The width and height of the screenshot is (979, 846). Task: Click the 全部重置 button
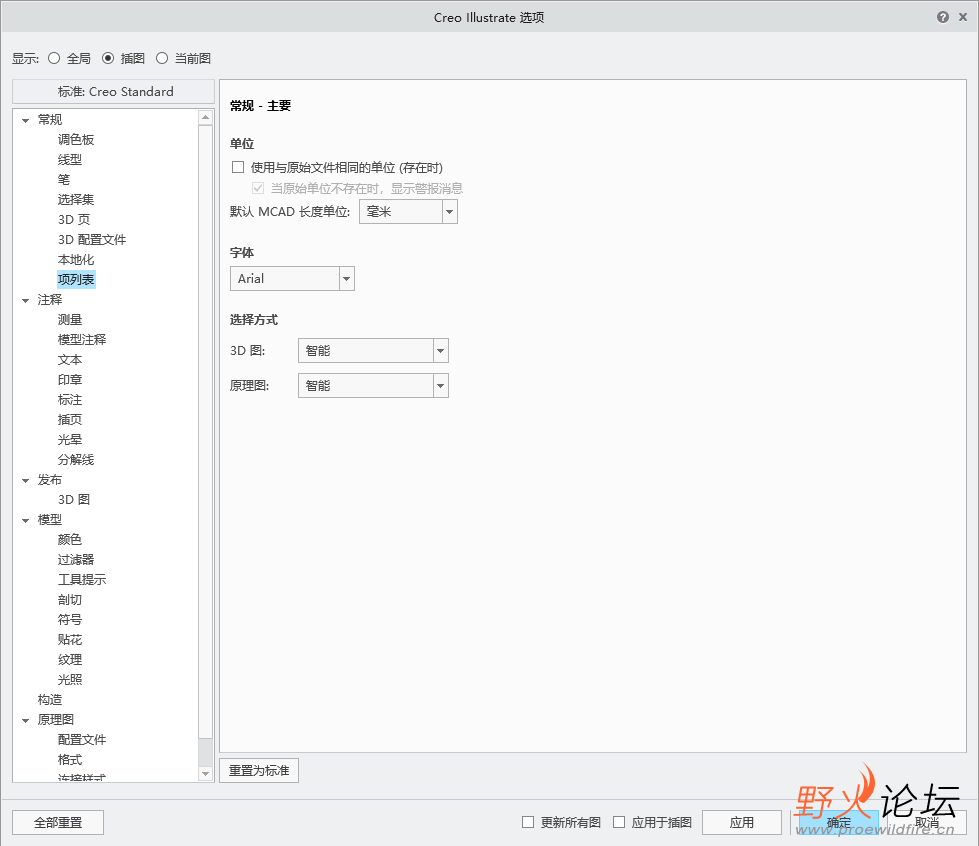pyautogui.click(x=58, y=822)
